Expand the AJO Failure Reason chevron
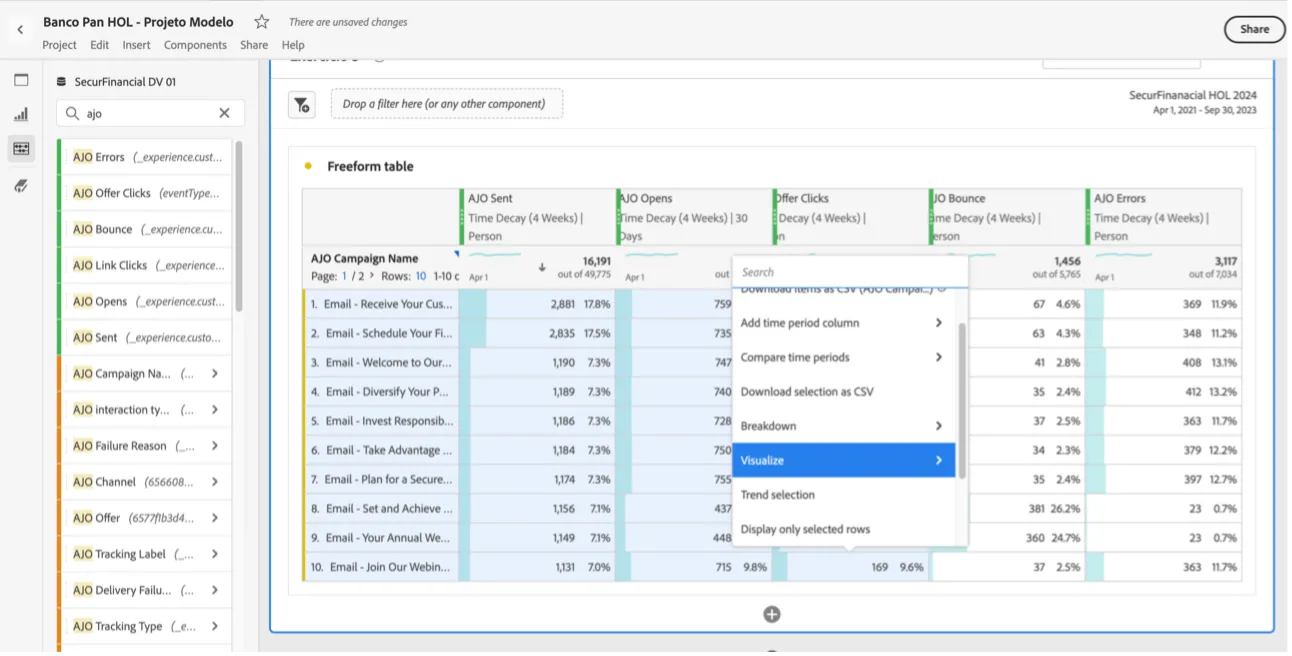 [215, 446]
